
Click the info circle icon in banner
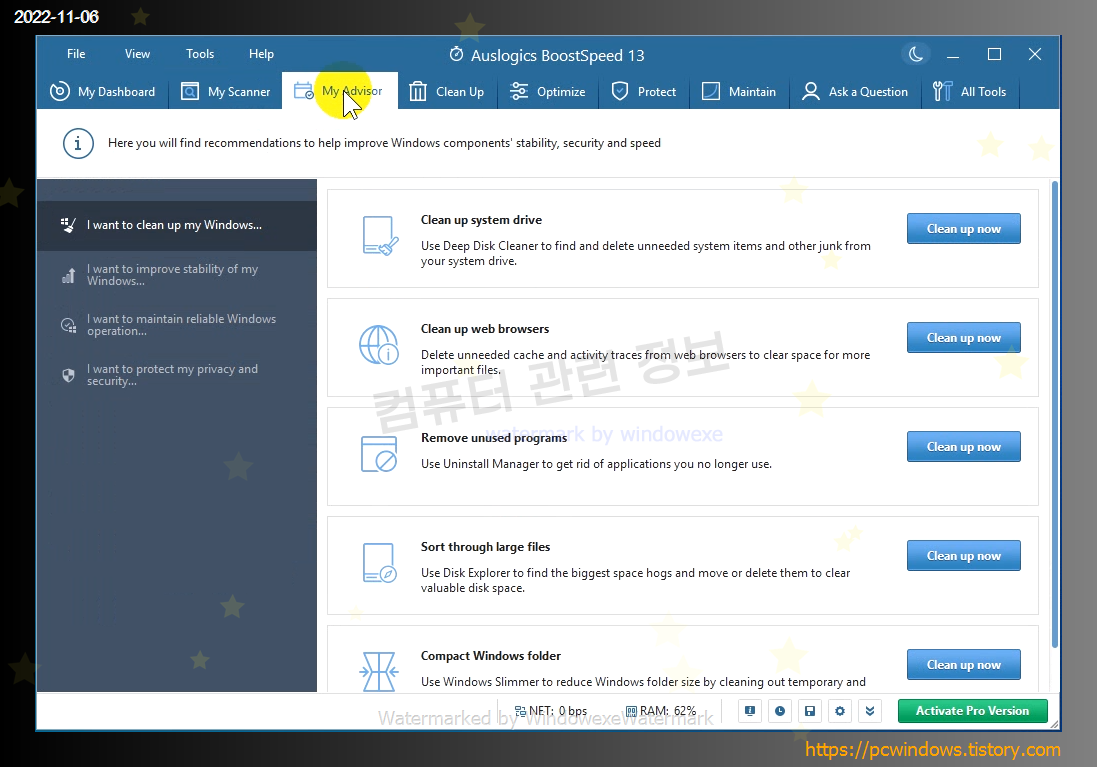[x=78, y=143]
